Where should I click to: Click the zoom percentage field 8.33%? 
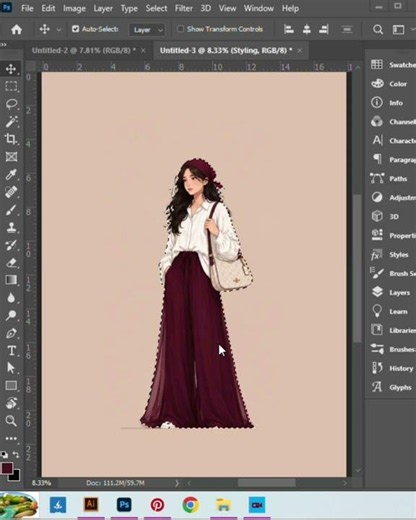[41, 483]
